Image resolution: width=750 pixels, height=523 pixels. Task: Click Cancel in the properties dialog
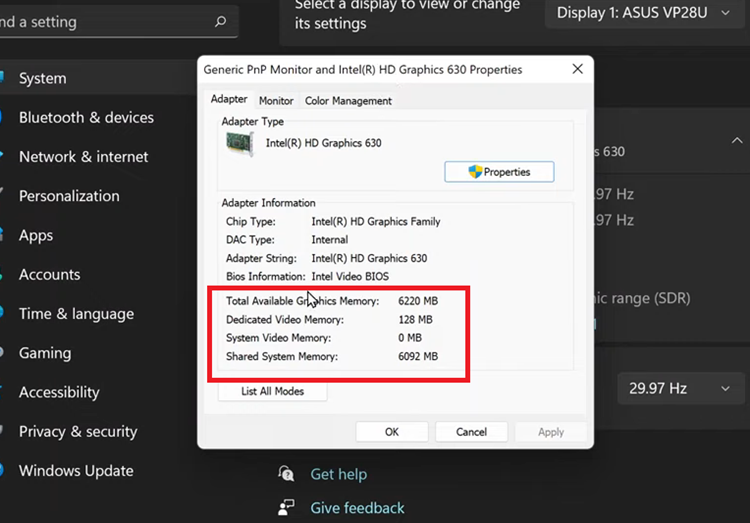click(471, 432)
